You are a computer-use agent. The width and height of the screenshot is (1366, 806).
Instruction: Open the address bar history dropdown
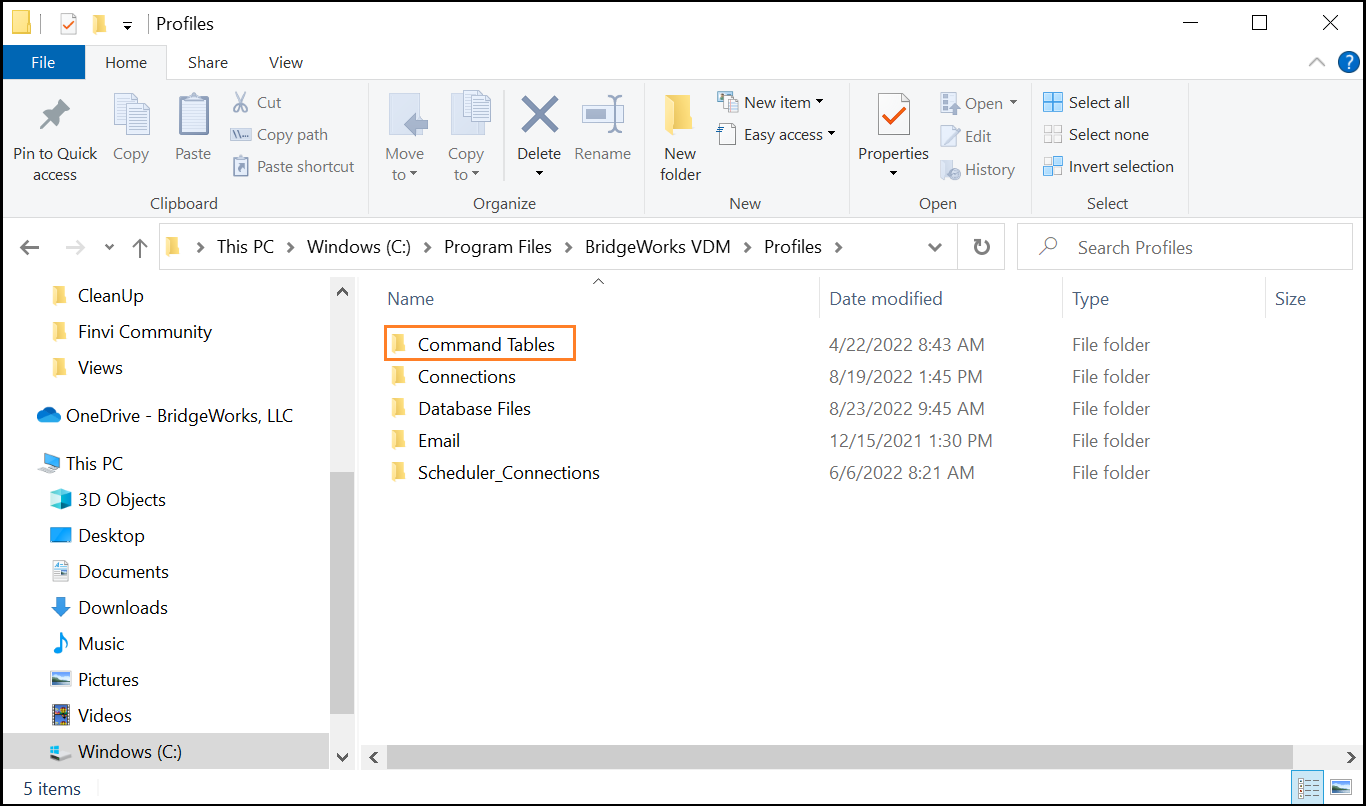point(935,247)
